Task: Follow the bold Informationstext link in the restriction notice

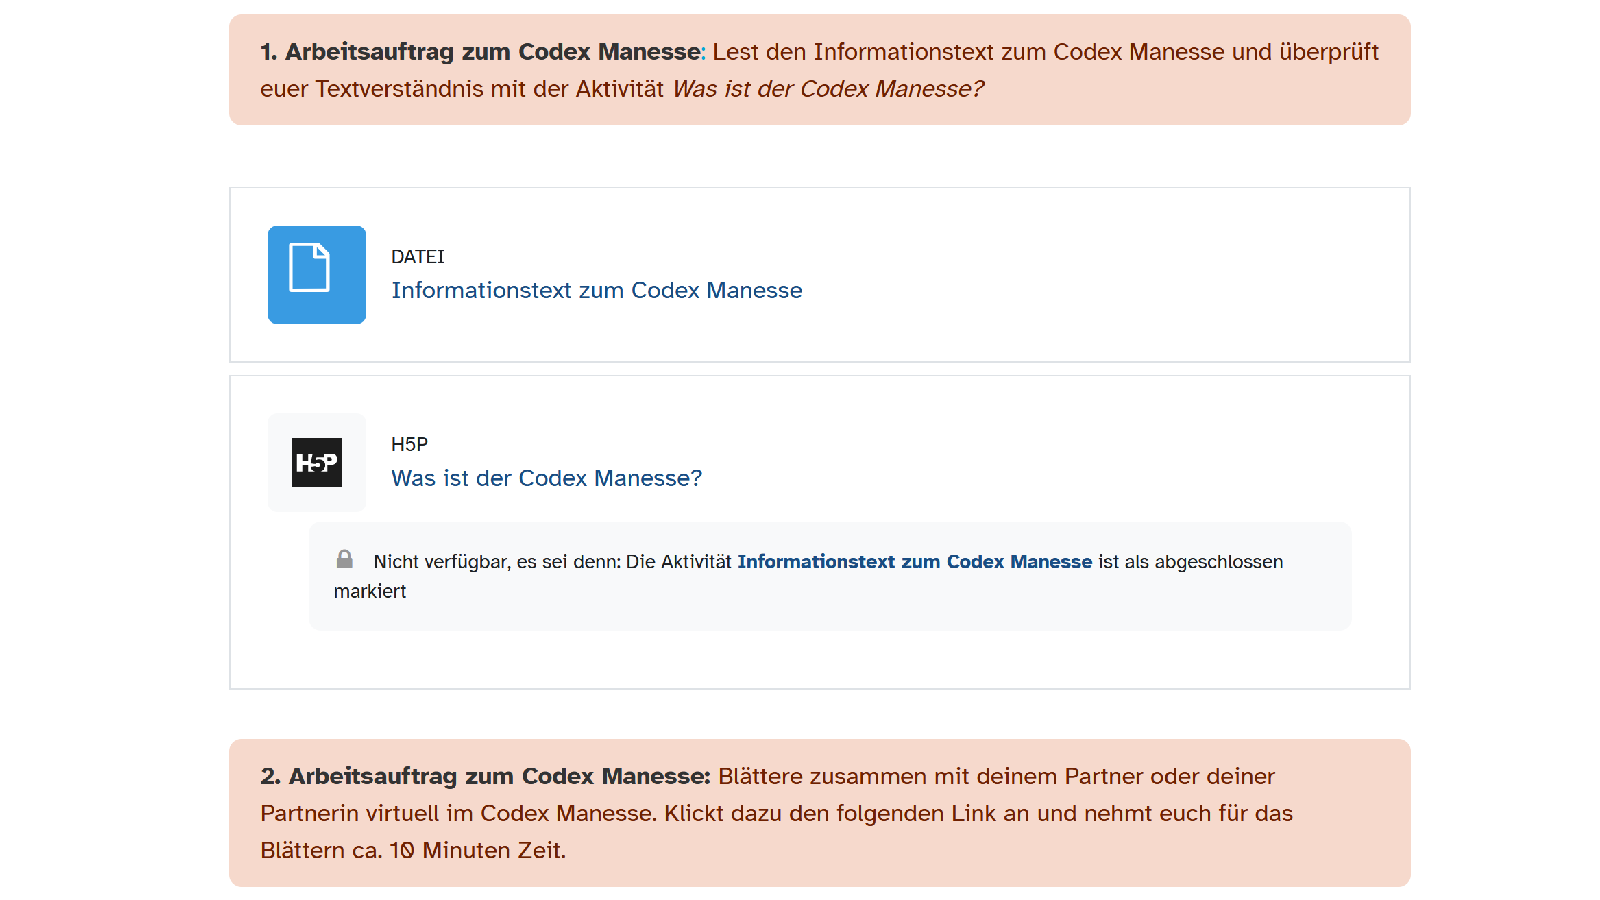Action: (914, 562)
